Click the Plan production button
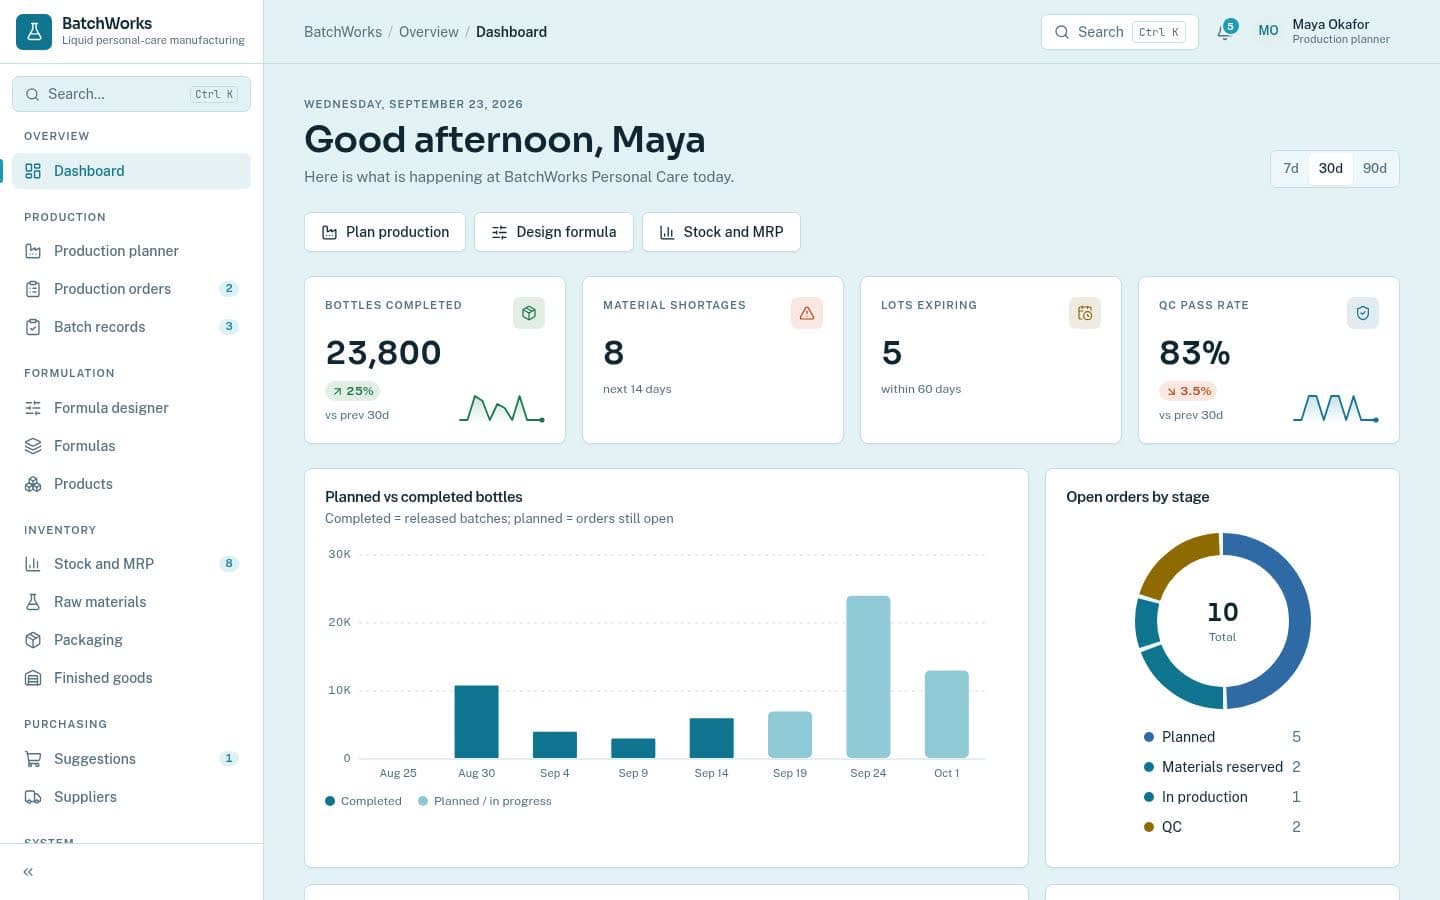This screenshot has height=900, width=1440. 385,232
